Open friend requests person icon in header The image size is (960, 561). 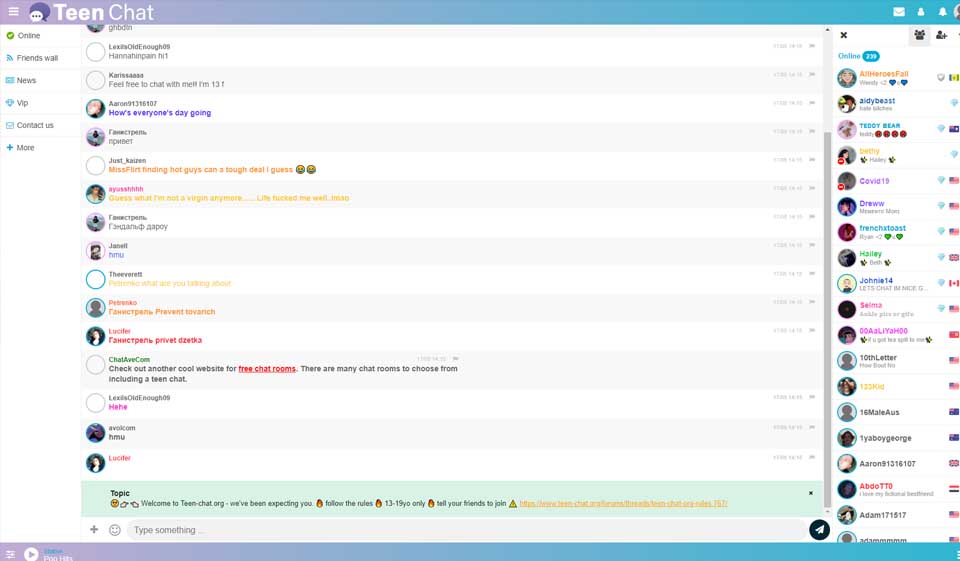tap(921, 12)
